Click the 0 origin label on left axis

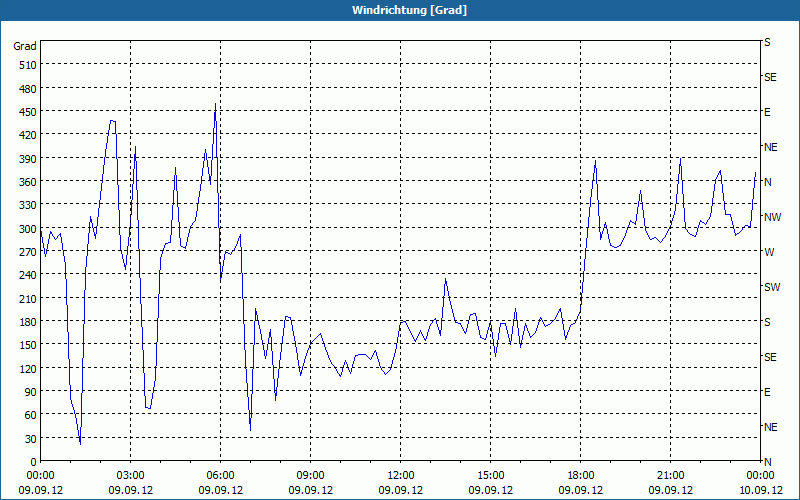coord(34,462)
